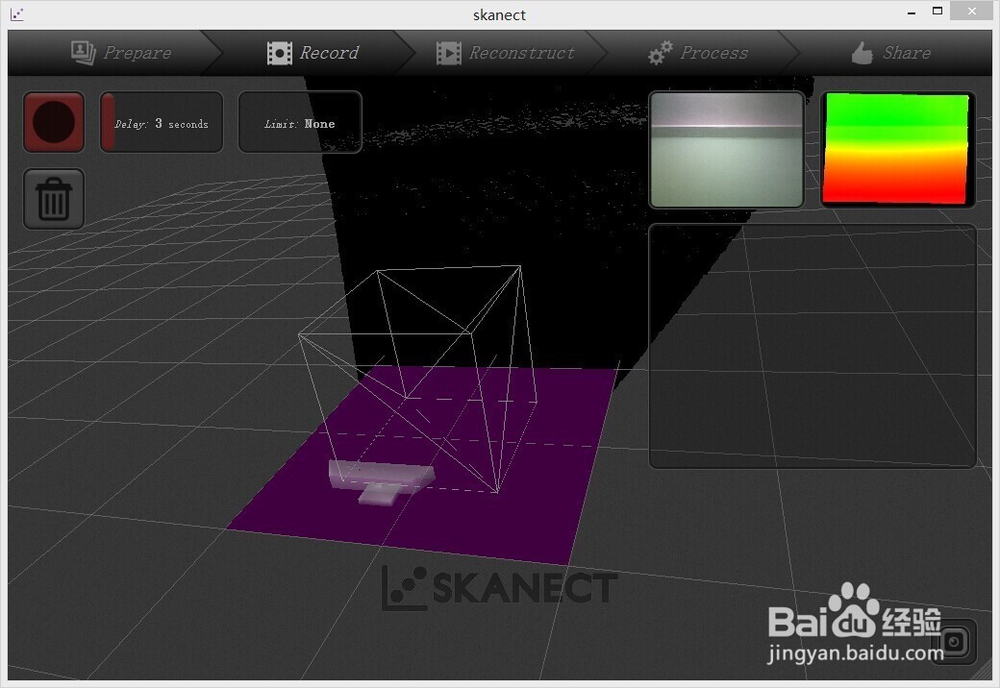This screenshot has height=688, width=1000.
Task: Open the Process tab
Action: (x=698, y=53)
